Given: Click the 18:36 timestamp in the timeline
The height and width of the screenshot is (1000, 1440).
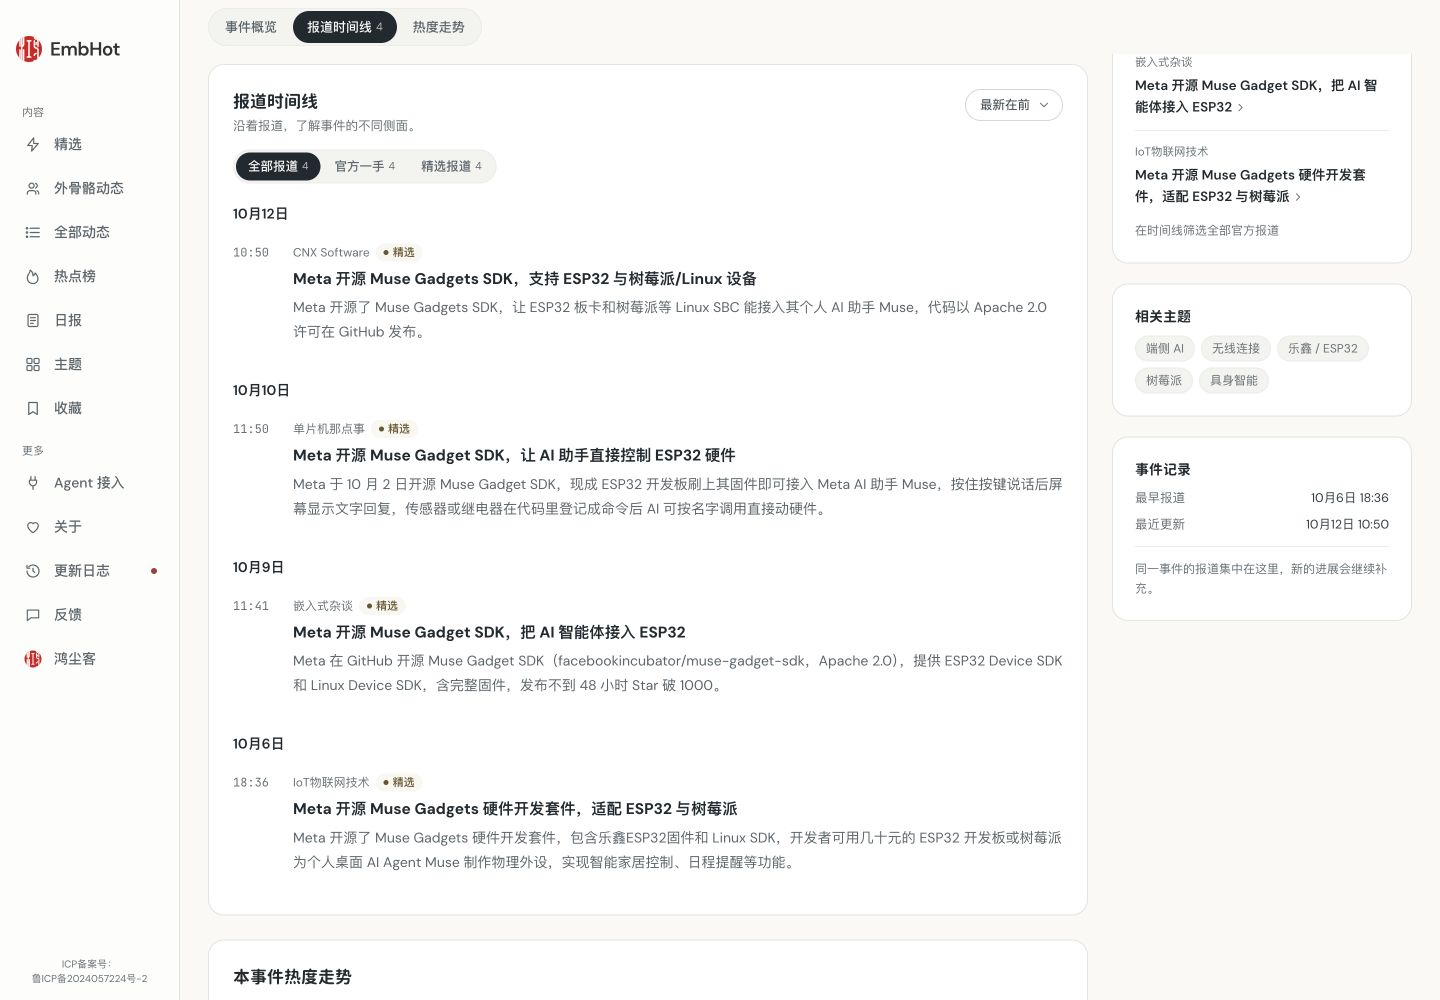Looking at the screenshot, I should tap(251, 783).
